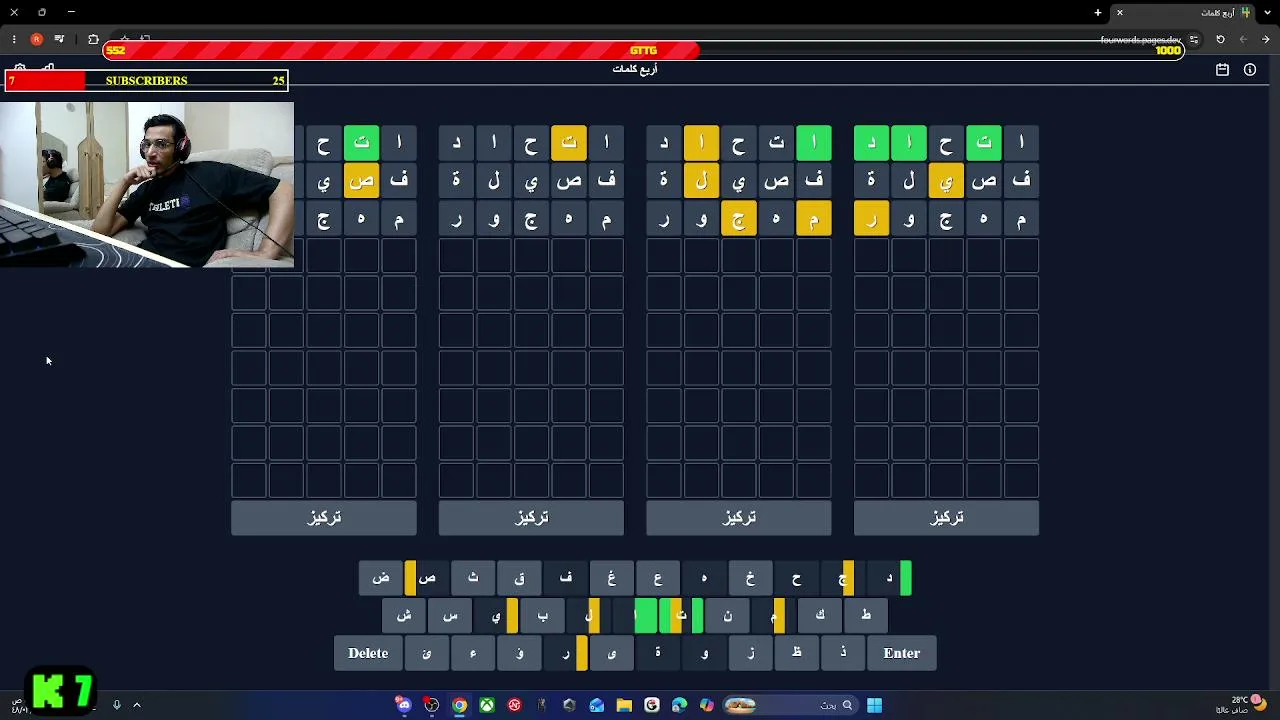This screenshot has width=1280, height=720.
Task: Click the د key on the on-screen keyboard
Action: tap(889, 578)
